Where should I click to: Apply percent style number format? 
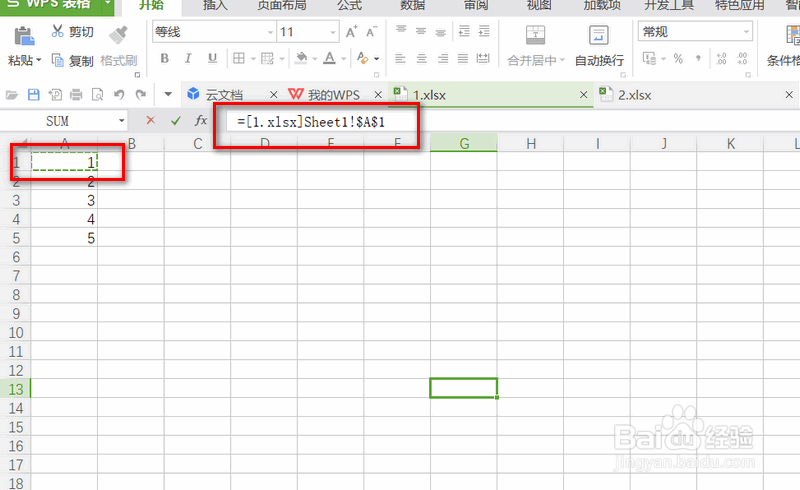[678, 58]
